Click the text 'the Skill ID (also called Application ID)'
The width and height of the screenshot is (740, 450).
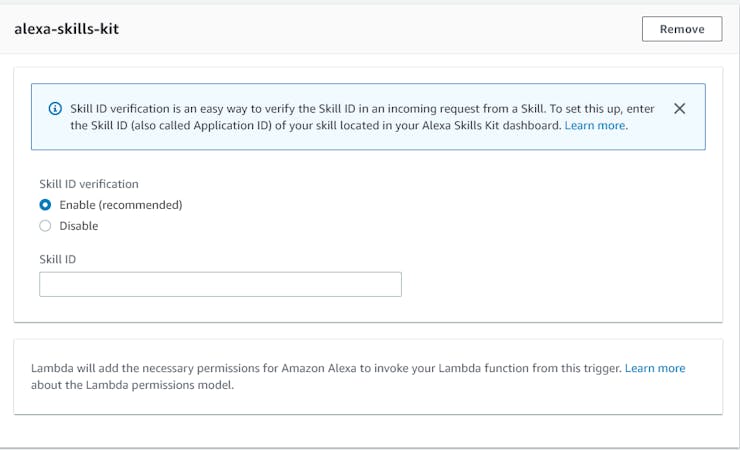170,125
